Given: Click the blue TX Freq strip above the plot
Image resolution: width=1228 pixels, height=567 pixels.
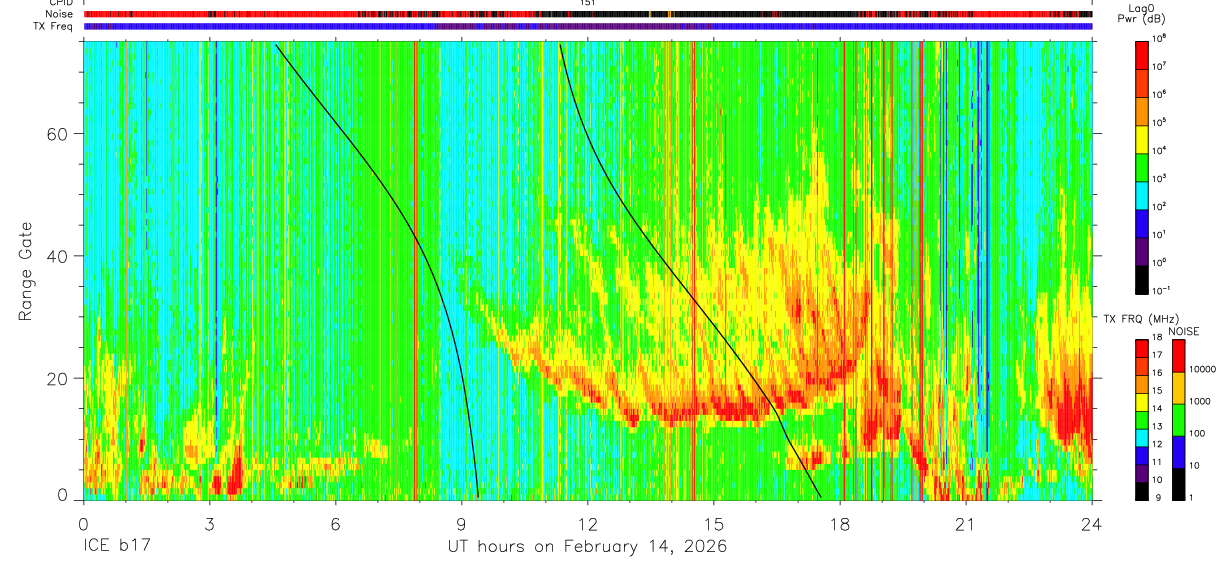Looking at the screenshot, I should 588,27.
